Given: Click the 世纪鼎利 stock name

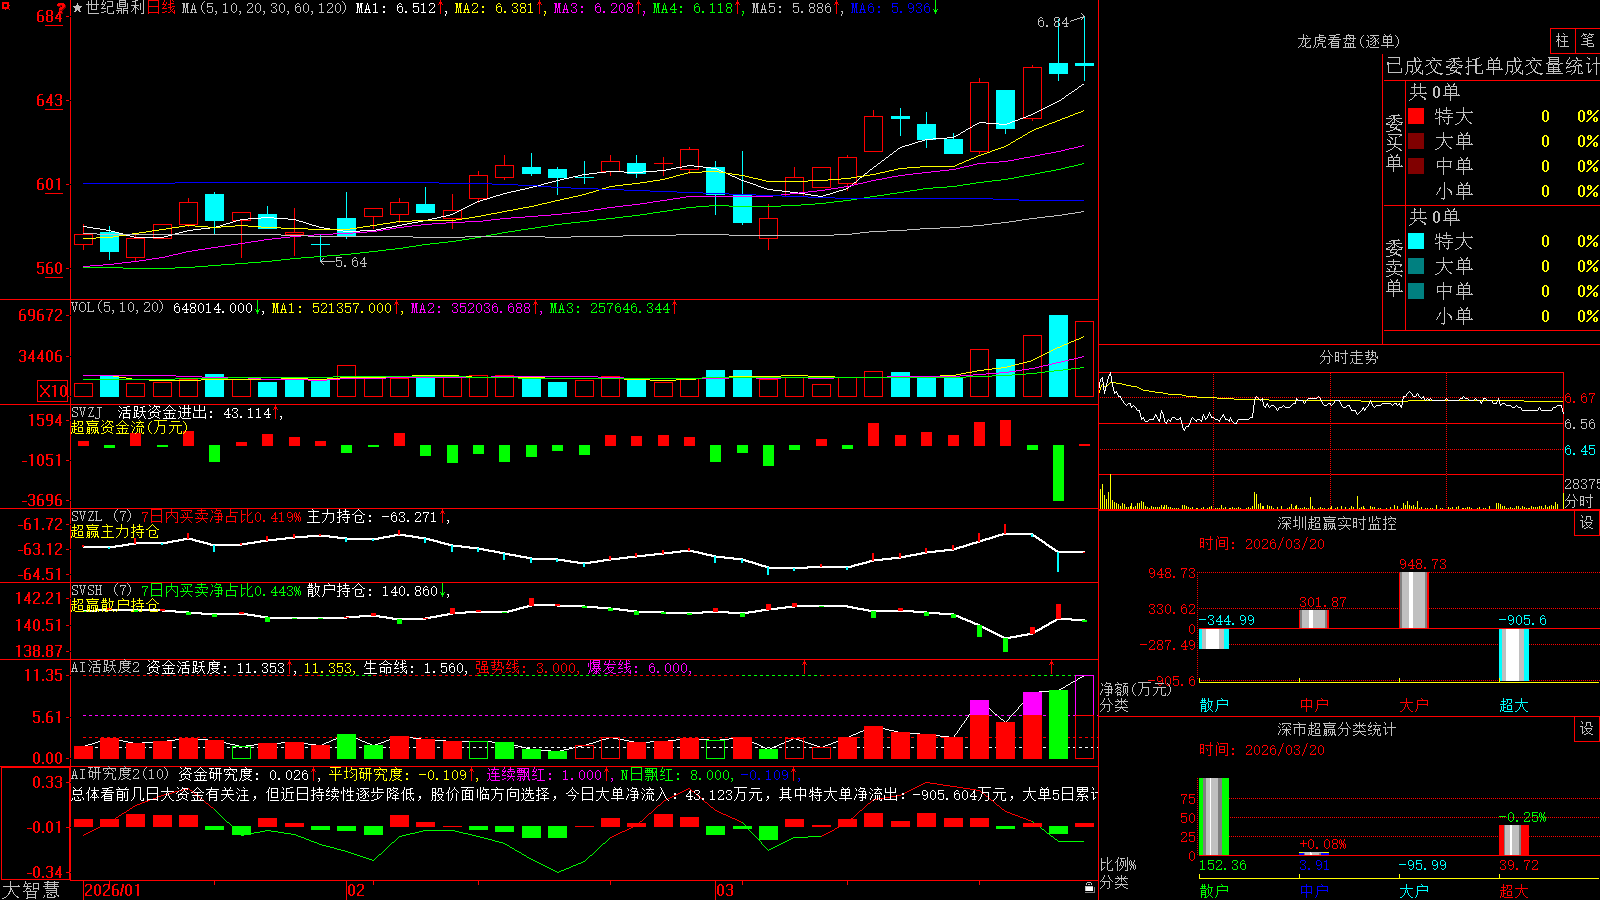Looking at the screenshot, I should tap(115, 8).
